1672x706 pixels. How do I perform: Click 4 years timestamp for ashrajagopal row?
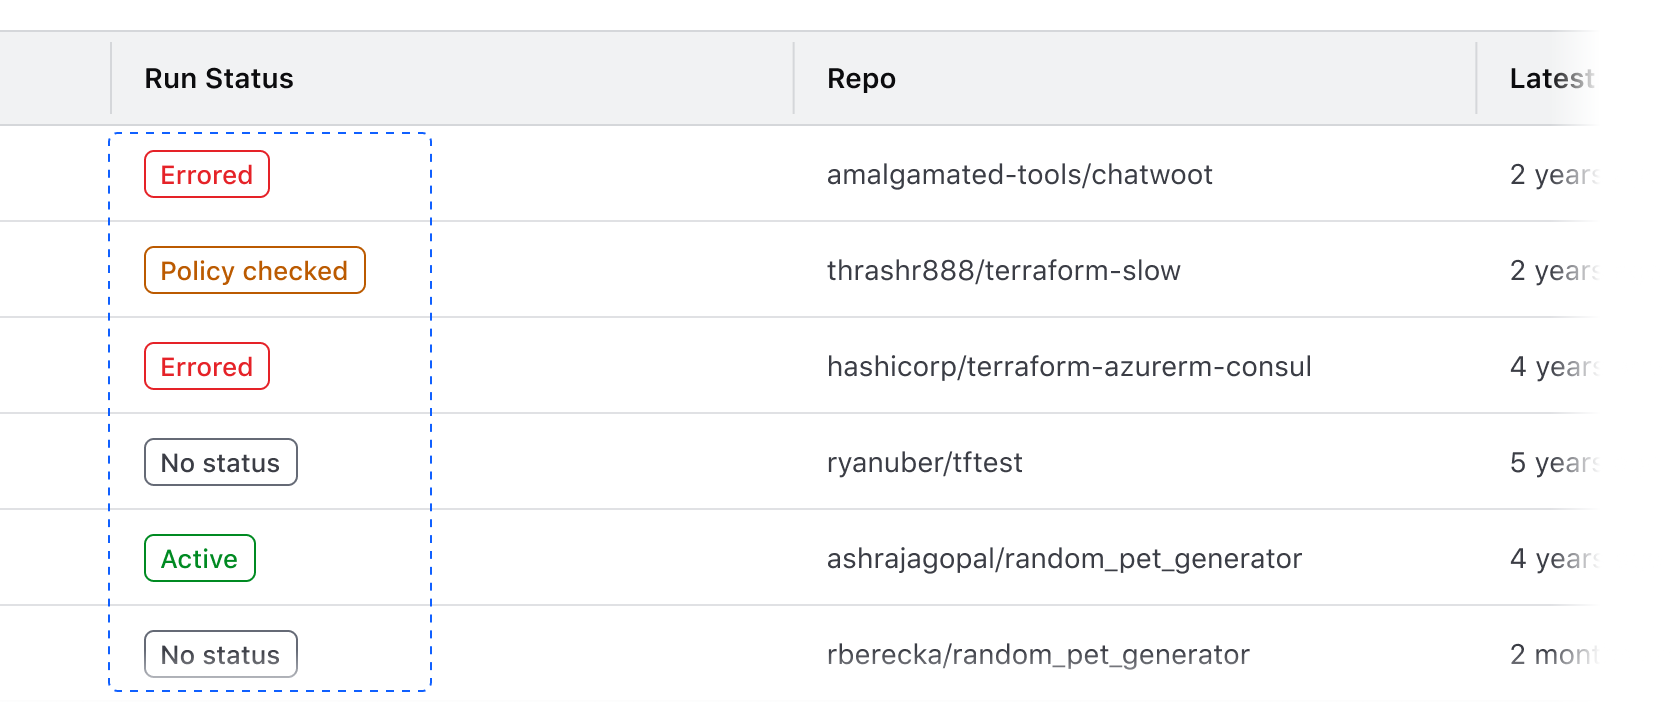pos(1553,559)
